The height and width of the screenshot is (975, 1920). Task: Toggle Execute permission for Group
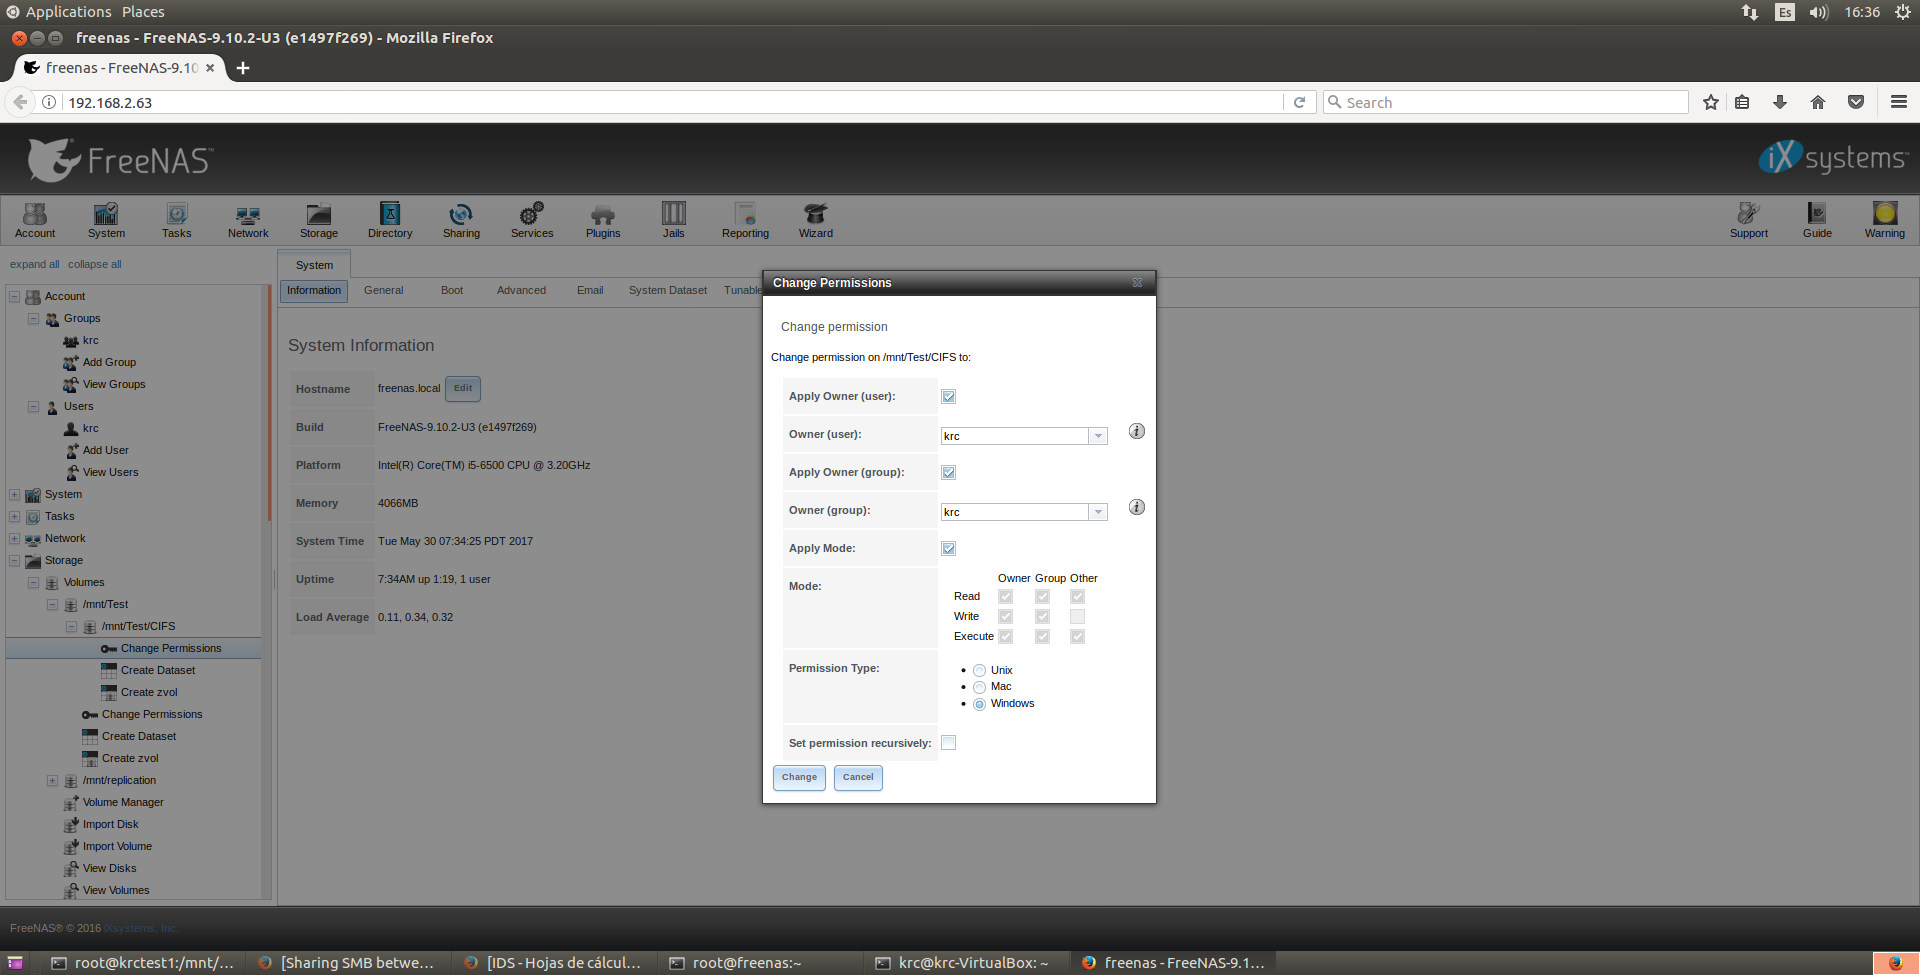pos(1042,636)
